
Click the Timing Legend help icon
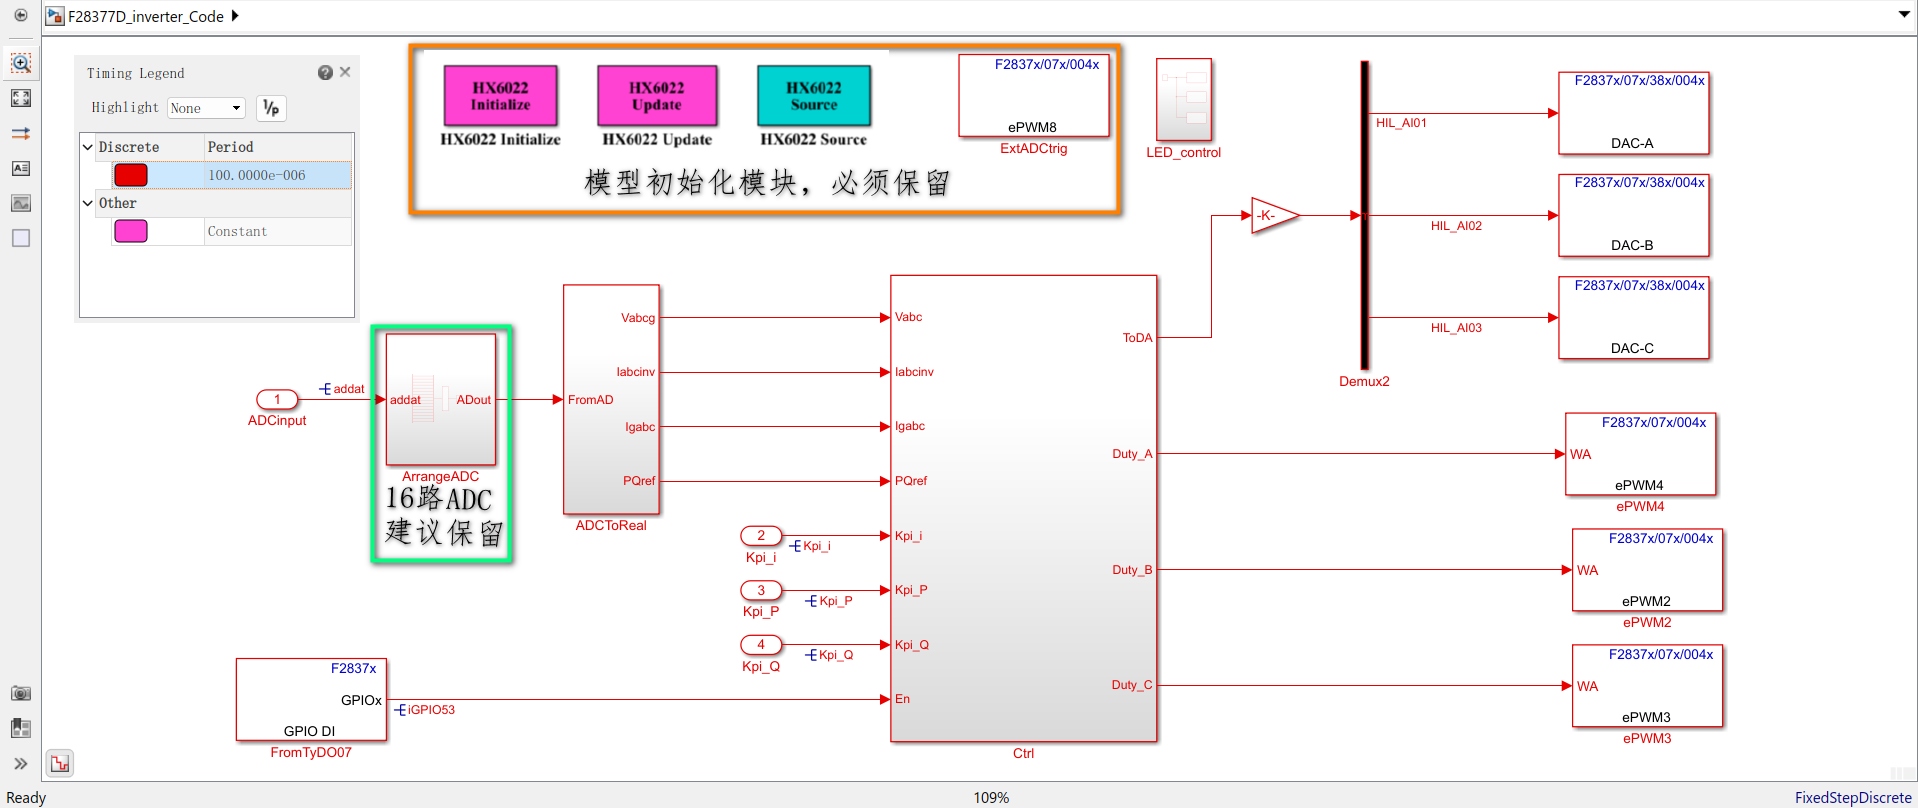click(x=325, y=73)
